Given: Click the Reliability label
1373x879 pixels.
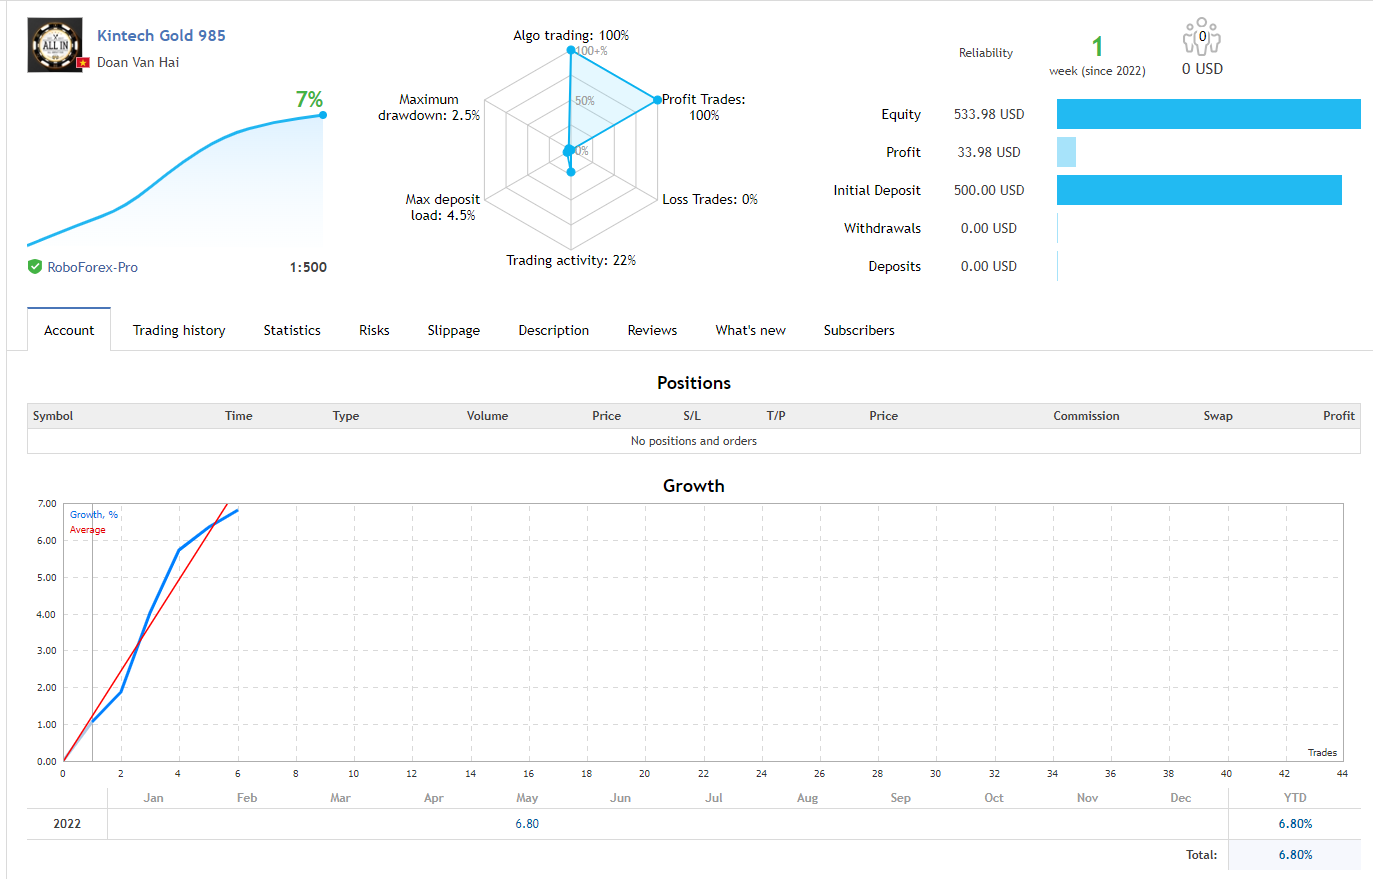Looking at the screenshot, I should (986, 53).
